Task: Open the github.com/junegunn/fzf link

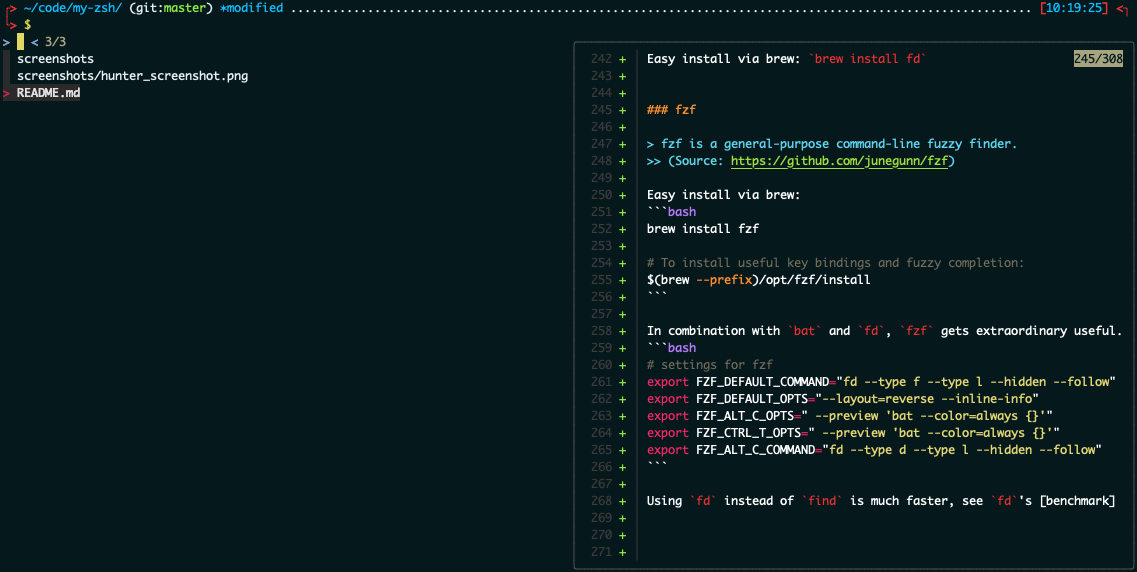Action: point(839,161)
